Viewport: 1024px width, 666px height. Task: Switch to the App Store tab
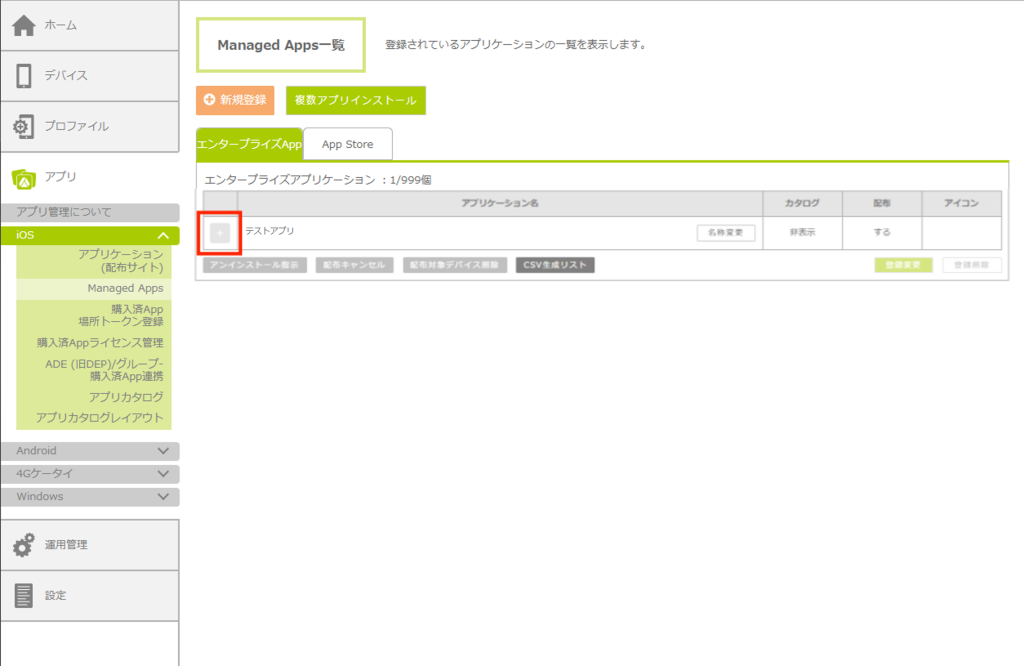[347, 144]
